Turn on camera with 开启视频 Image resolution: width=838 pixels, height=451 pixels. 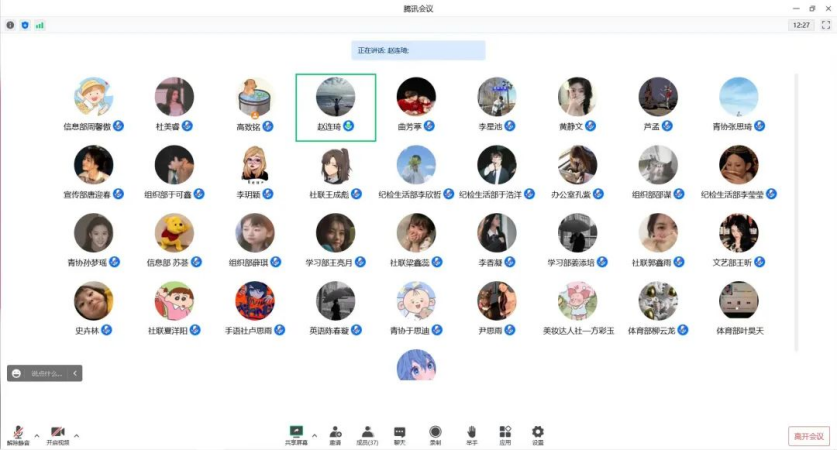(x=58, y=432)
